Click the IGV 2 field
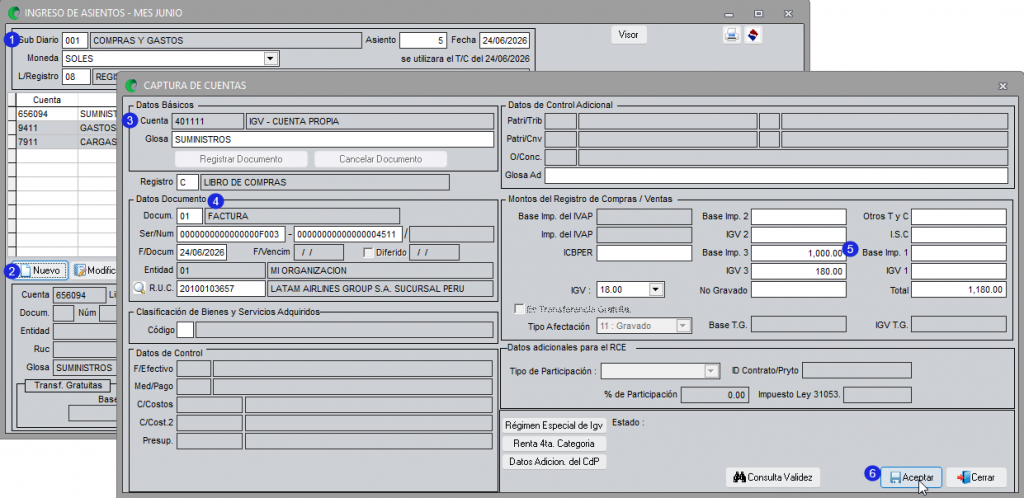The height and width of the screenshot is (498, 1024). (799, 234)
